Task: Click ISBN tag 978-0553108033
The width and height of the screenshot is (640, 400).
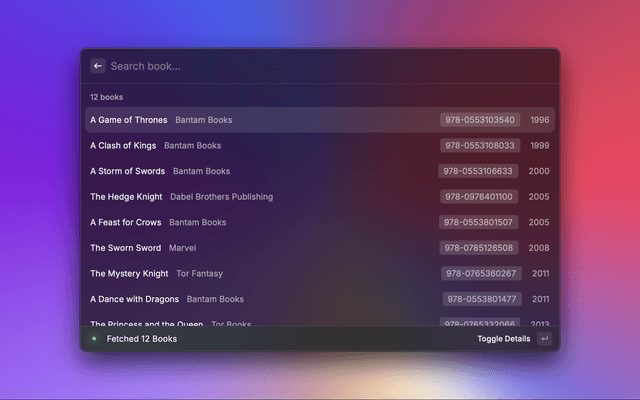Action: click(480, 145)
